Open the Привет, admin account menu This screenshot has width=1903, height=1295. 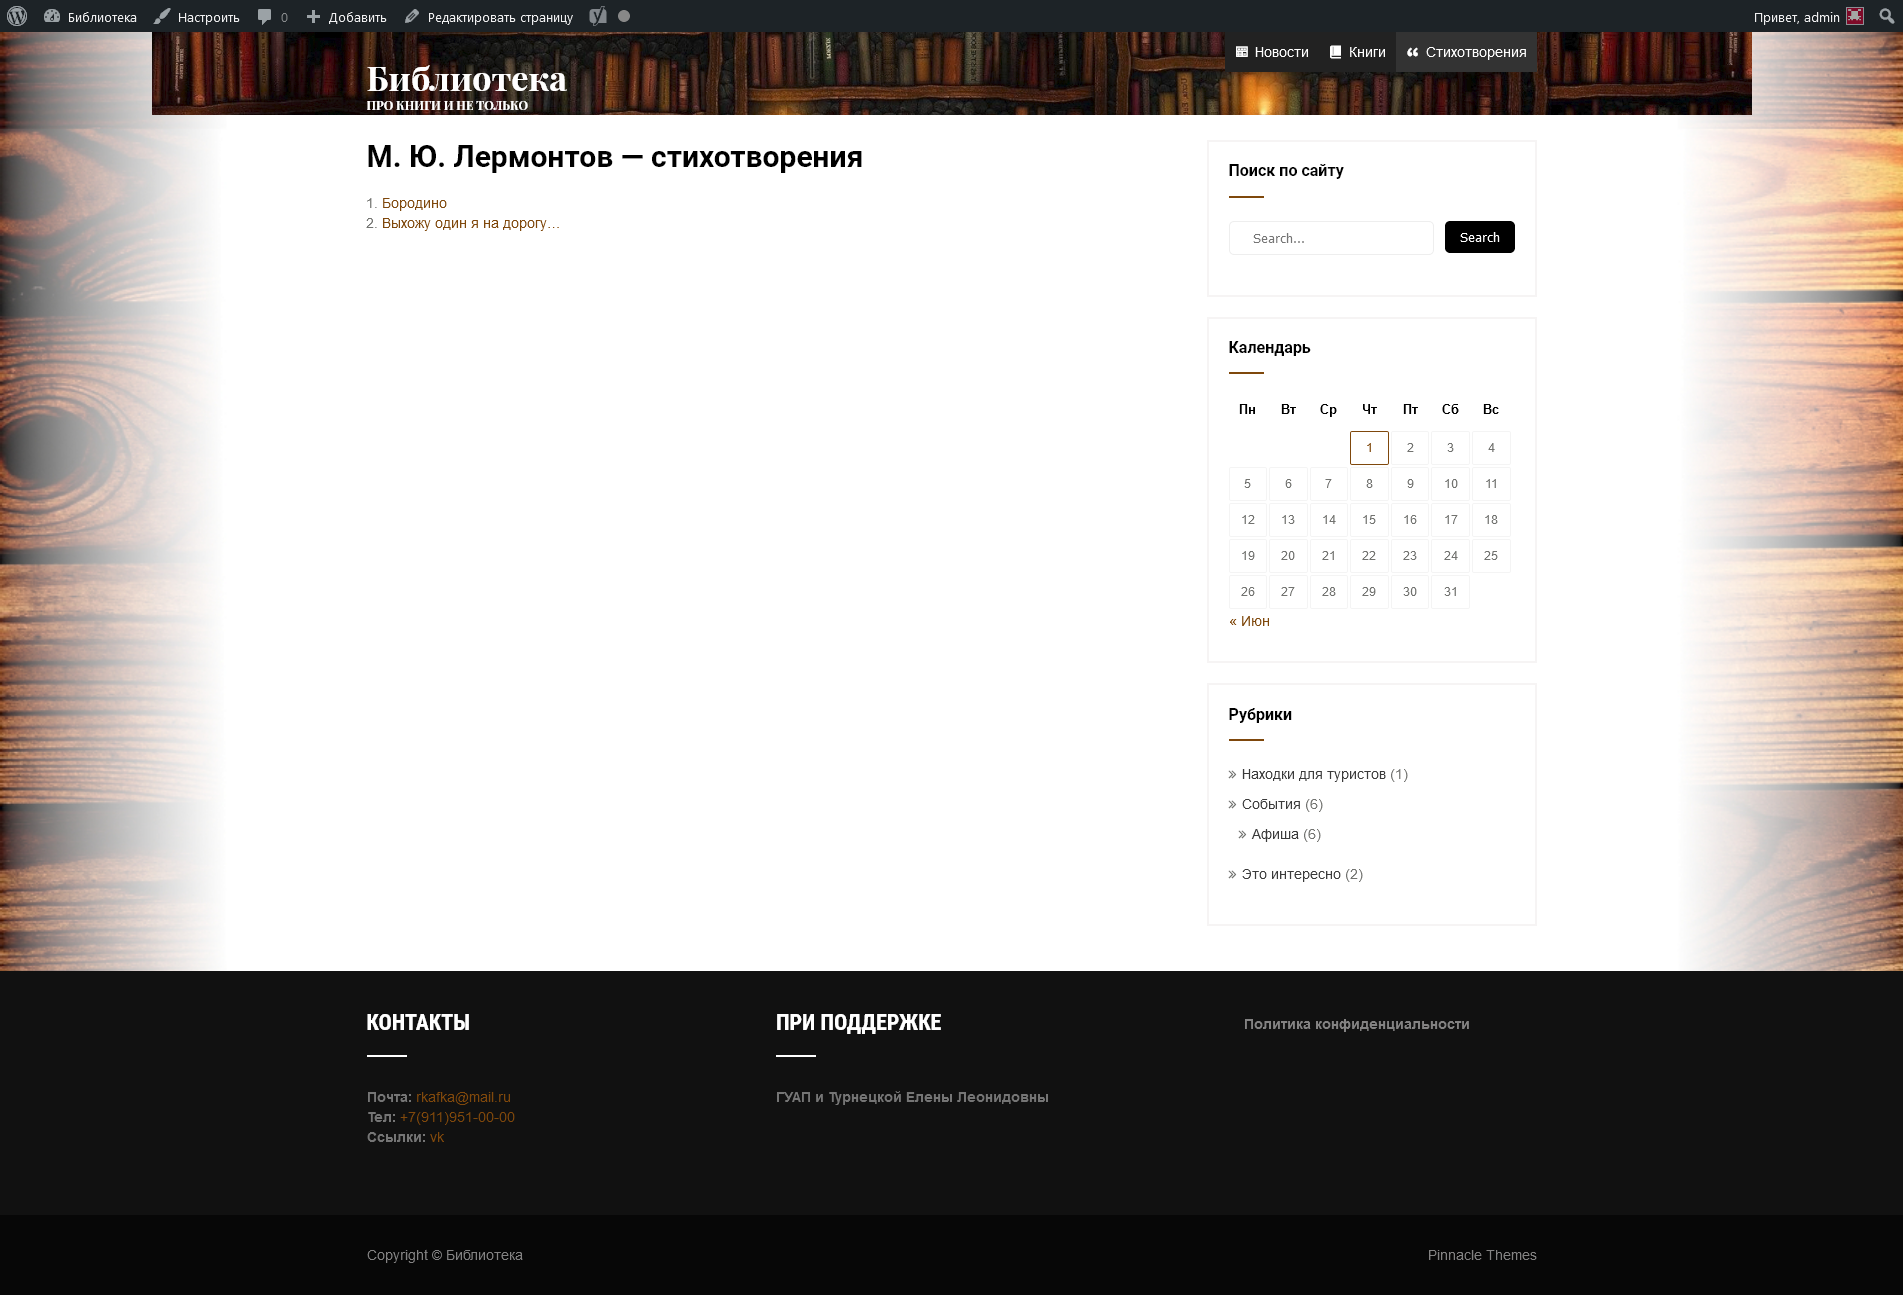pyautogui.click(x=1807, y=17)
